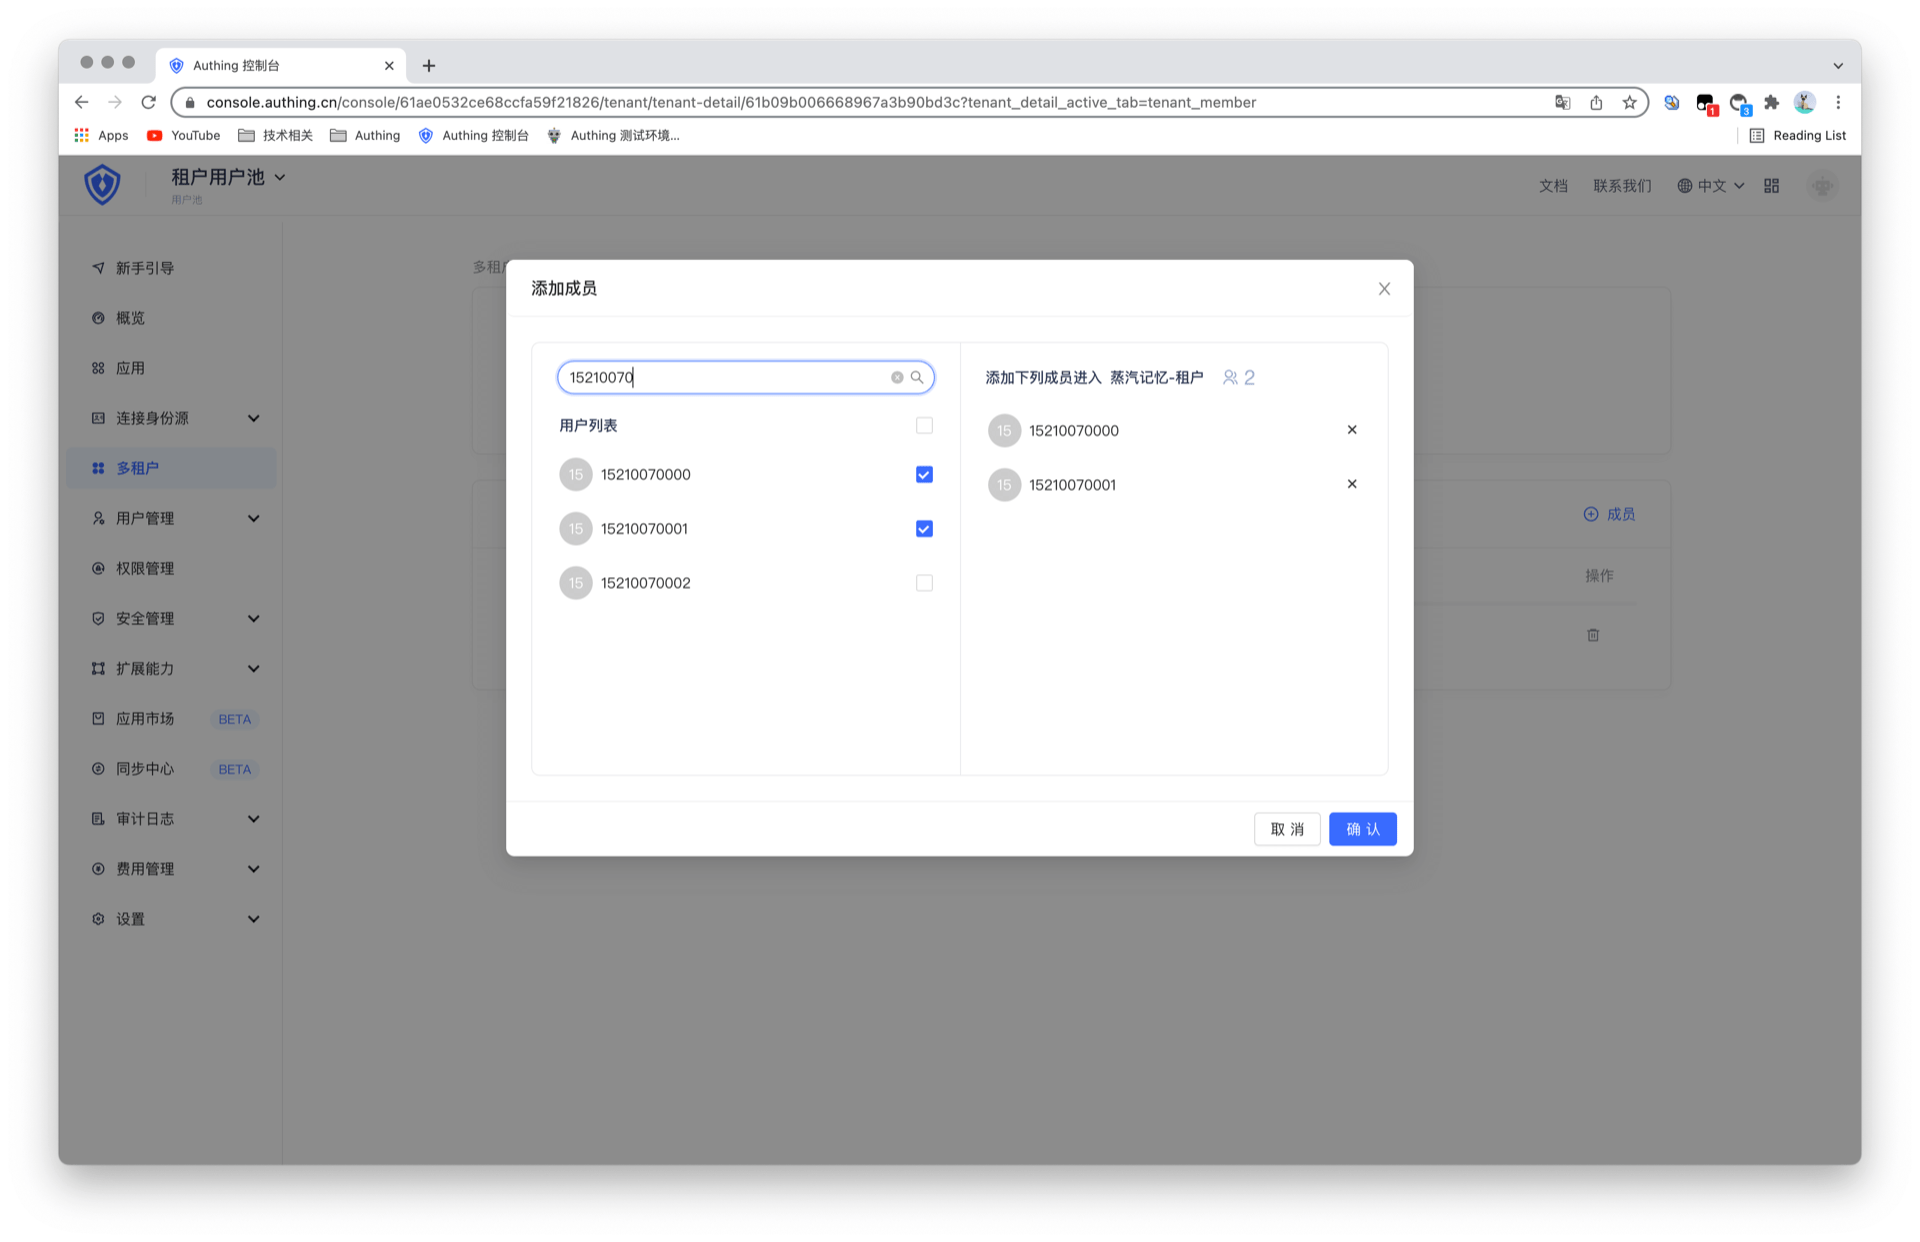
Task: Open the Chrome extensions puzzle icon
Action: pos(1772,102)
